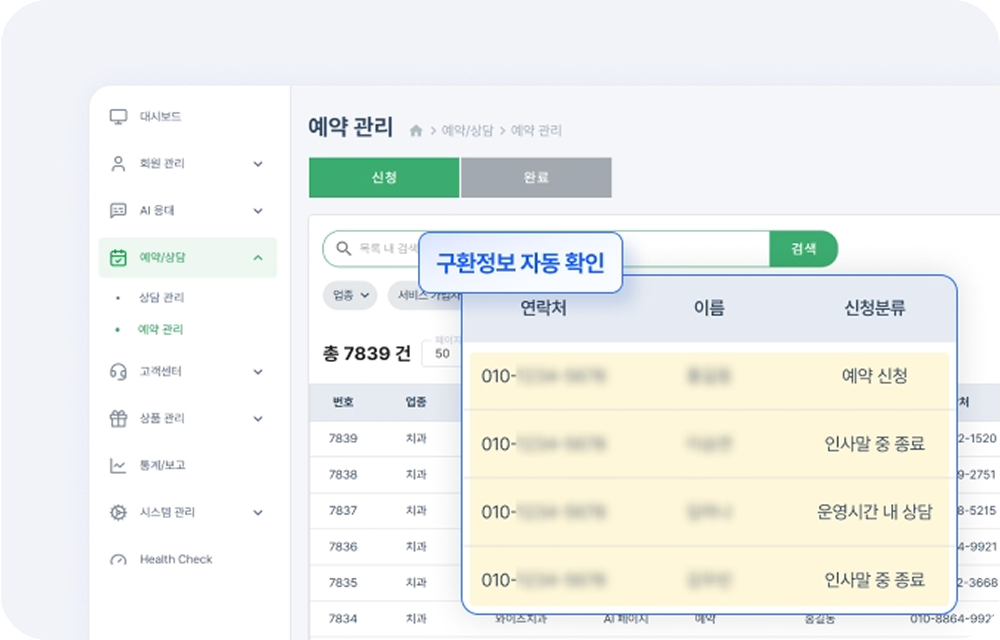Screen dimensions: 1000x640
Task: Open the page size 50 dropdown
Action: click(x=441, y=354)
